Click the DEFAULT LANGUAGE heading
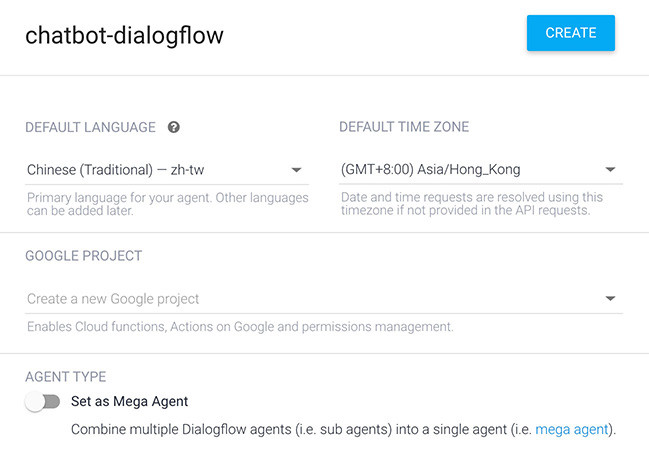649x462 pixels. (x=90, y=127)
